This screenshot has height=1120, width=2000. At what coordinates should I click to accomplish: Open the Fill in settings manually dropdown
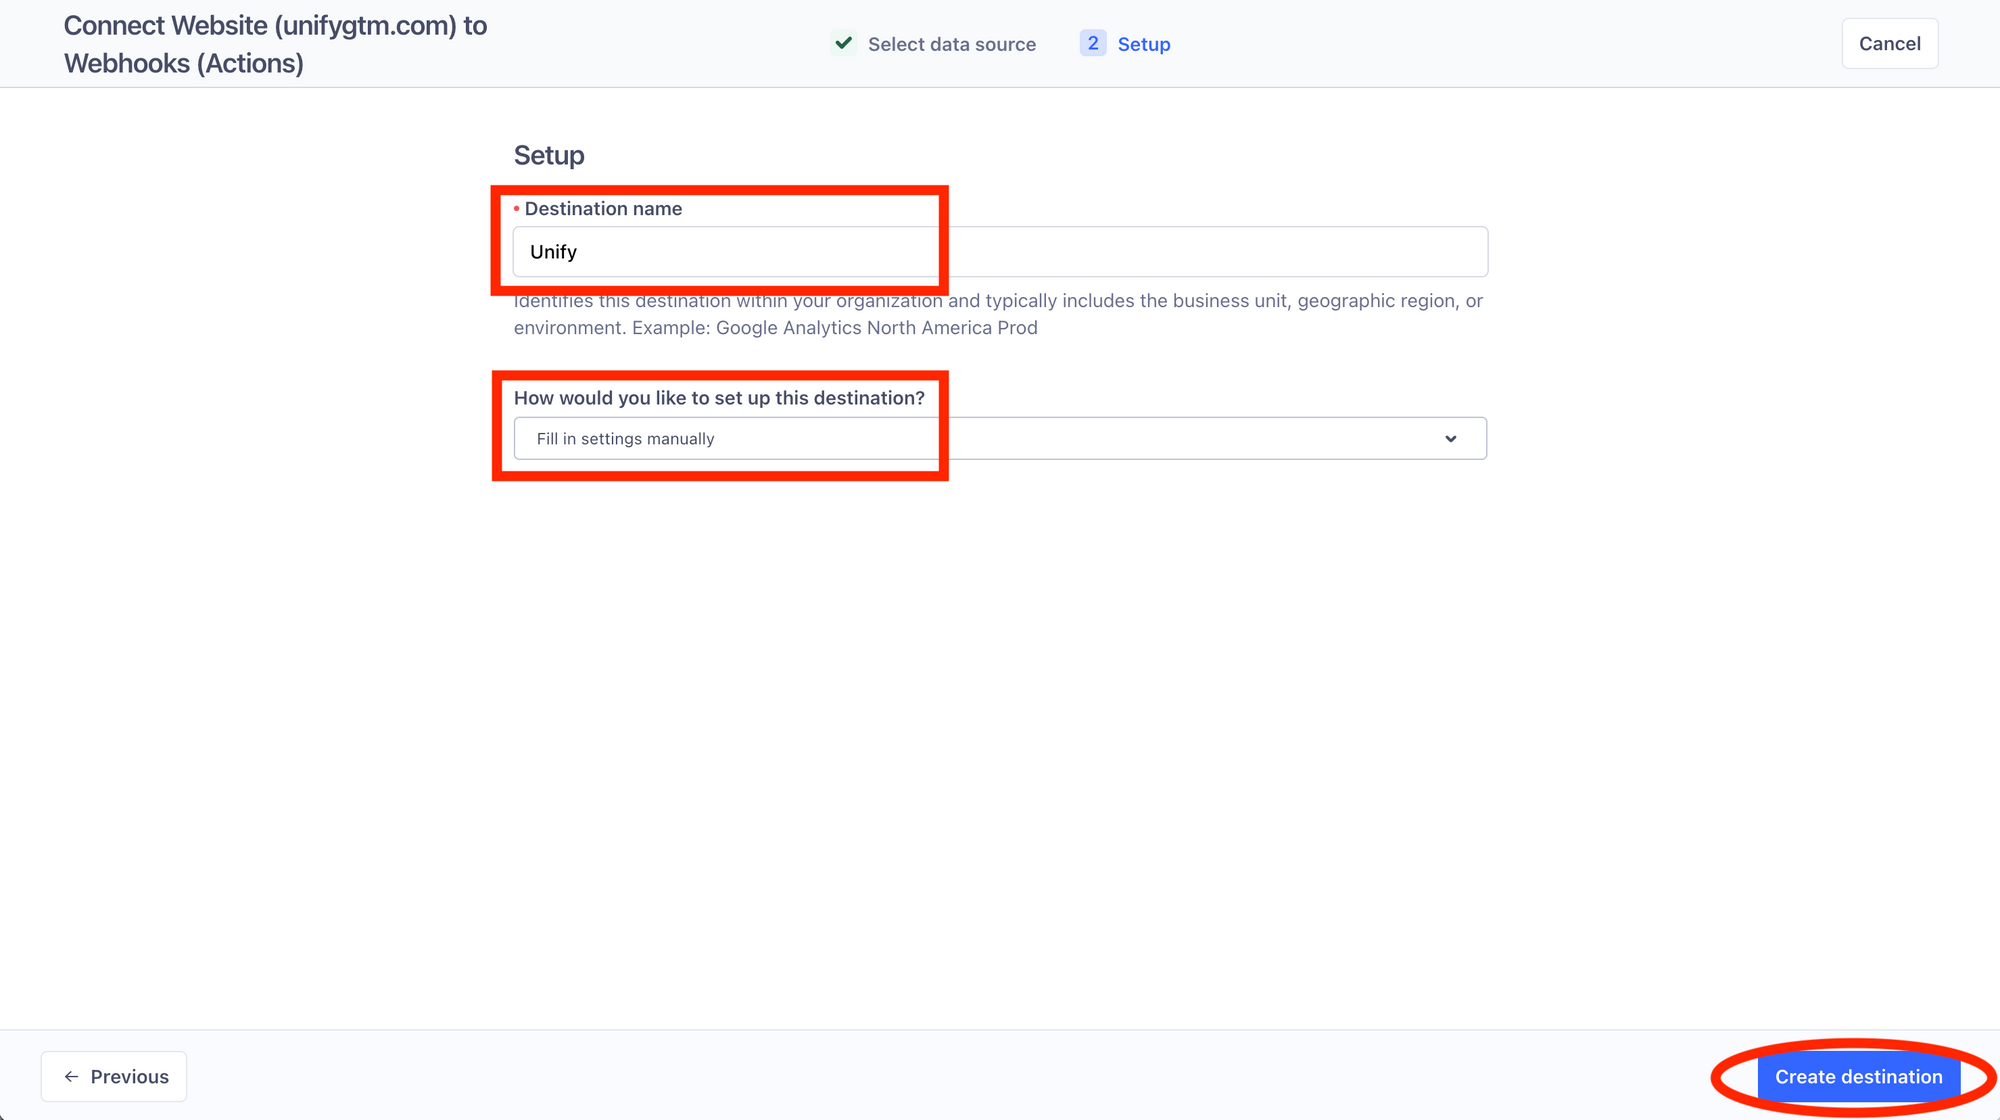tap(1000, 439)
